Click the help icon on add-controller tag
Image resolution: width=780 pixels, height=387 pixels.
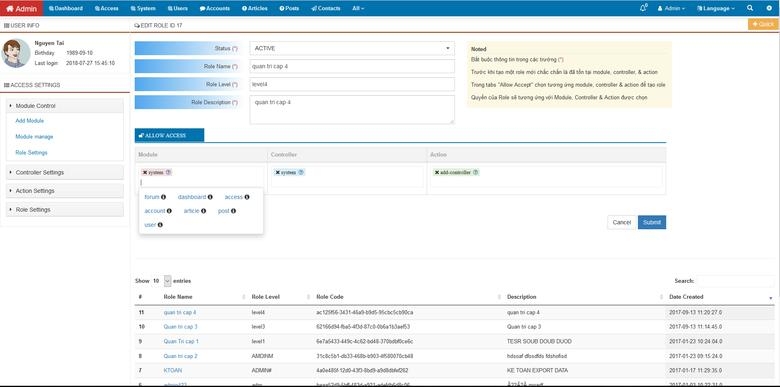point(476,173)
